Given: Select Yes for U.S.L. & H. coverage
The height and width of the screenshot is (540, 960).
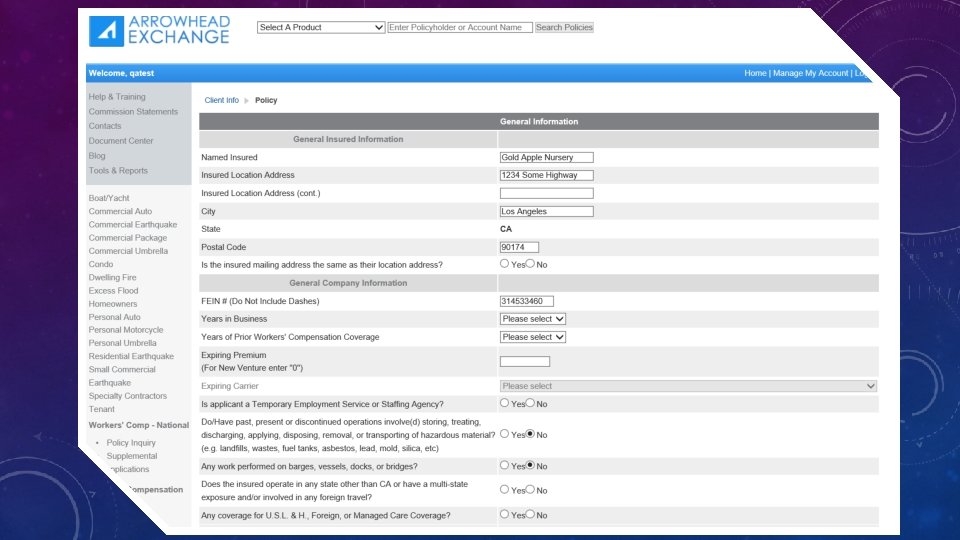Looking at the screenshot, I should point(504,514).
